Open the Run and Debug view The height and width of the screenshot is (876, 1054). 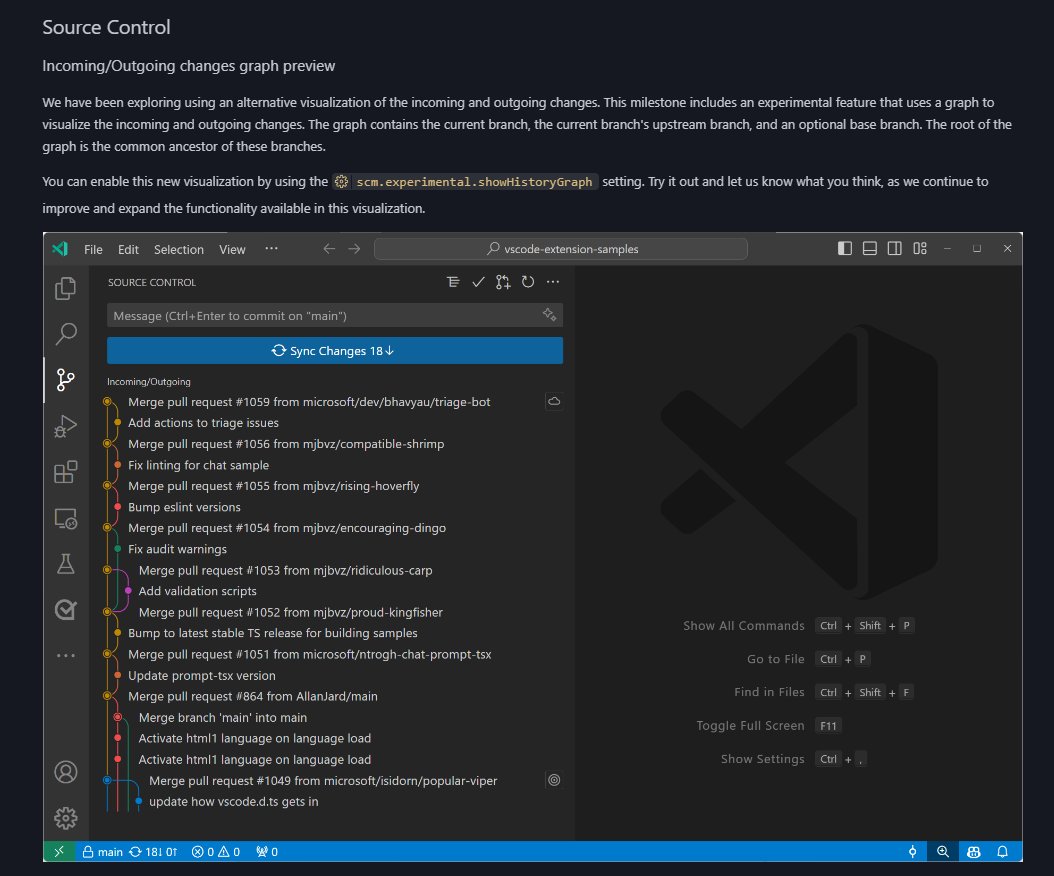point(65,426)
